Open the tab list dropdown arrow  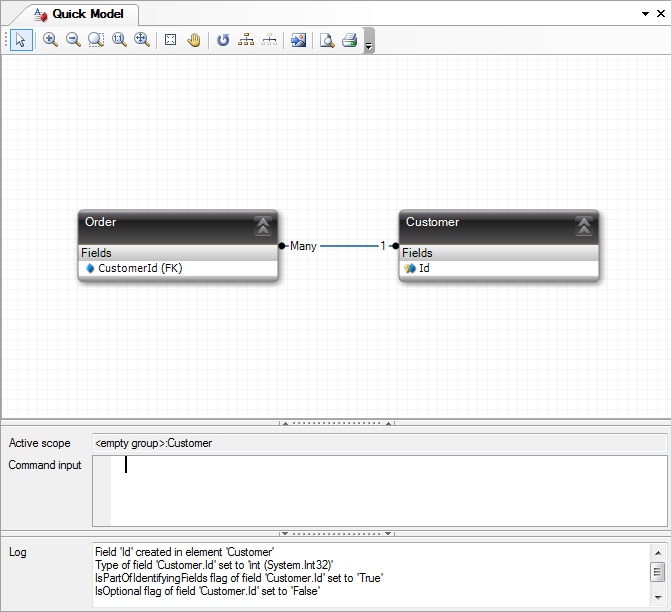point(645,15)
